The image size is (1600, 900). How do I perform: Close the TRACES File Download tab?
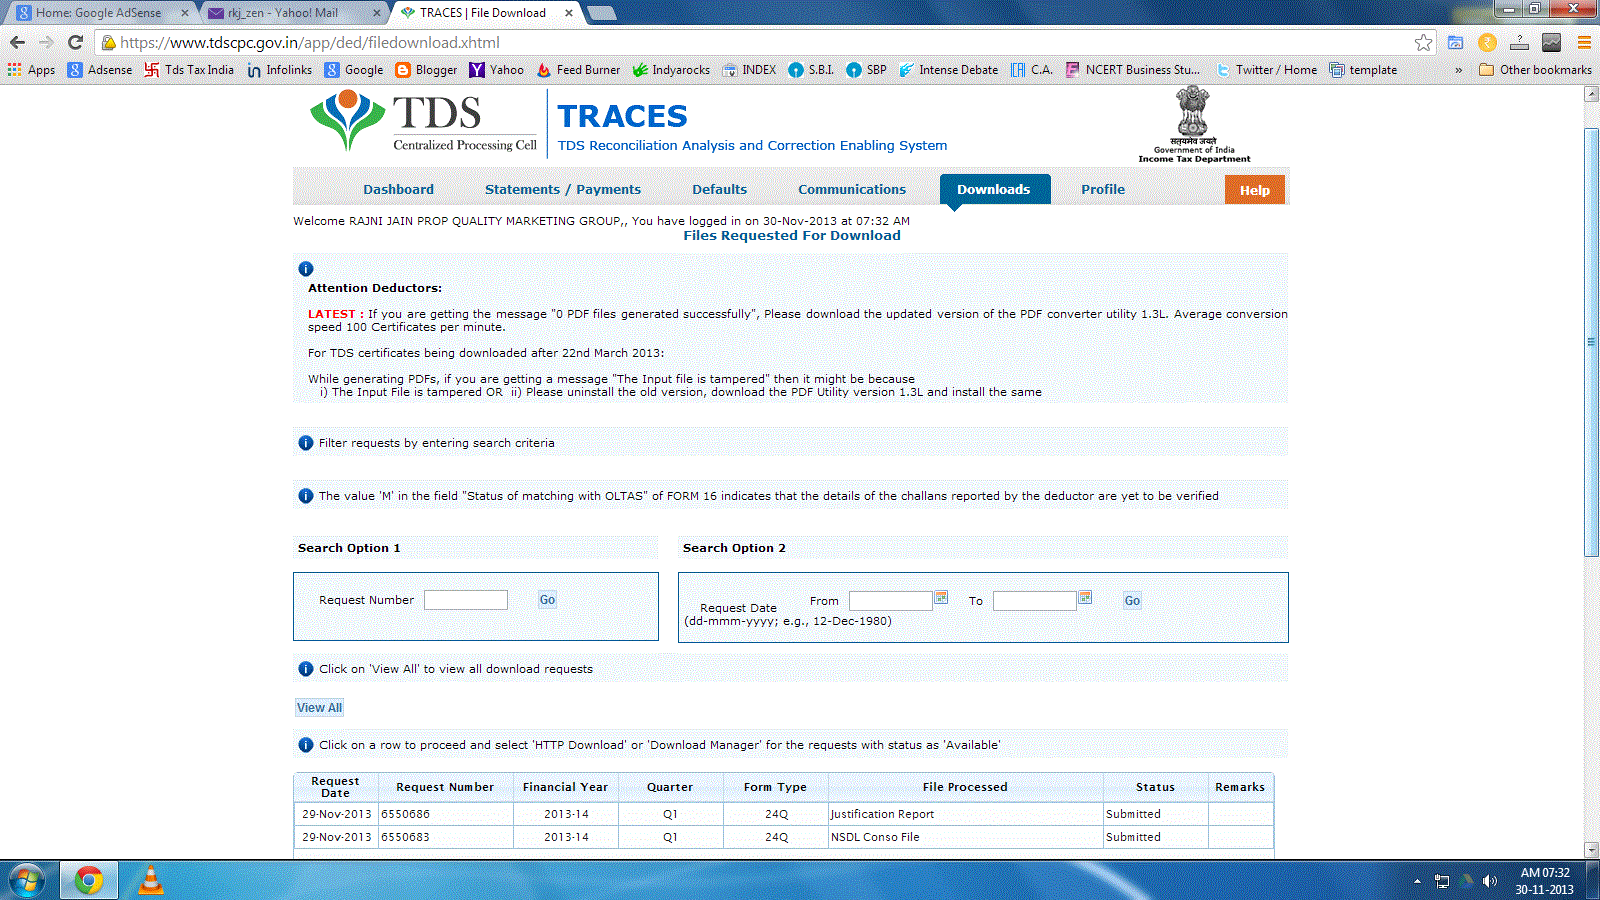pyautogui.click(x=569, y=13)
